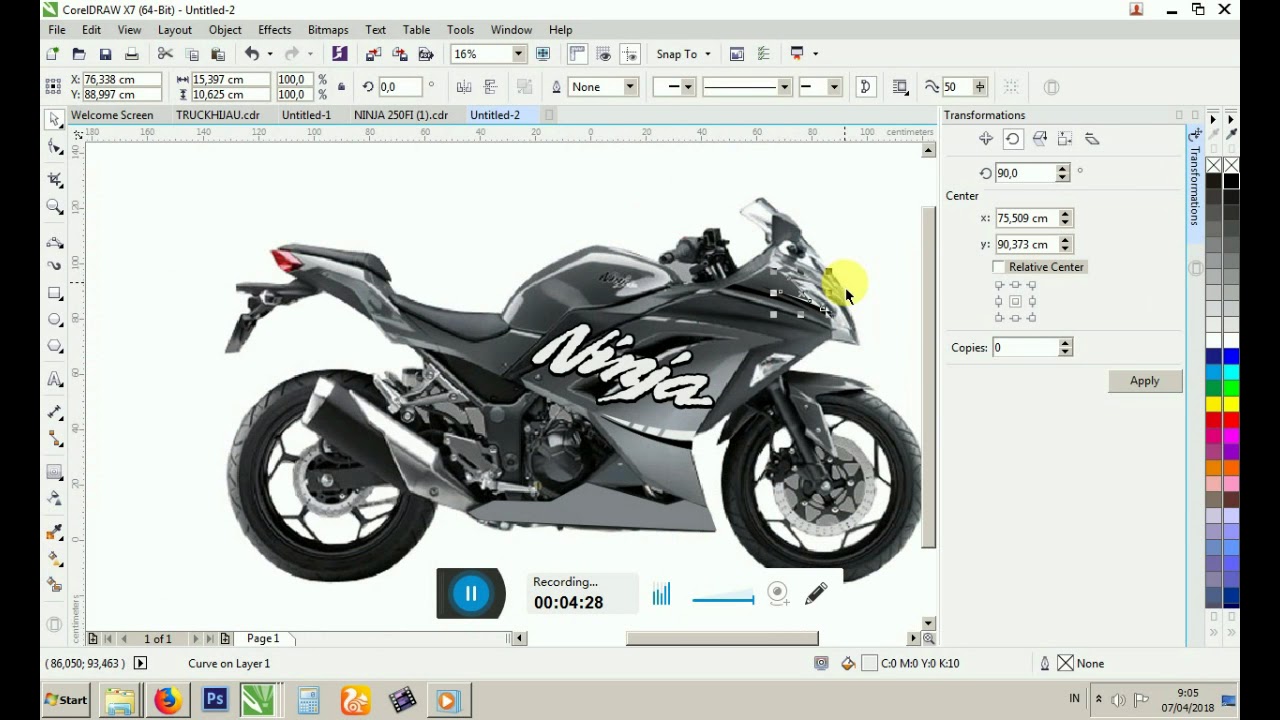The height and width of the screenshot is (720, 1280).
Task: Toggle Show Guidelines in the toolbar
Action: pyautogui.click(x=629, y=54)
